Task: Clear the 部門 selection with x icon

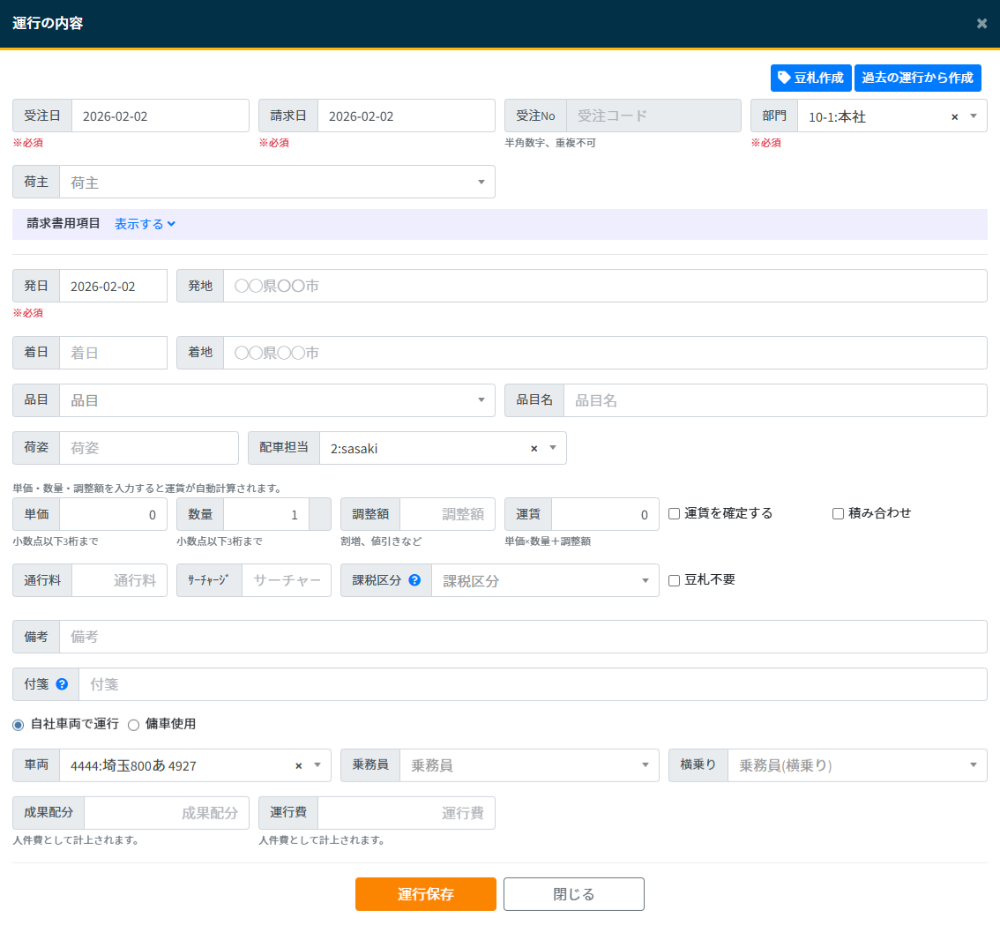Action: (x=954, y=117)
